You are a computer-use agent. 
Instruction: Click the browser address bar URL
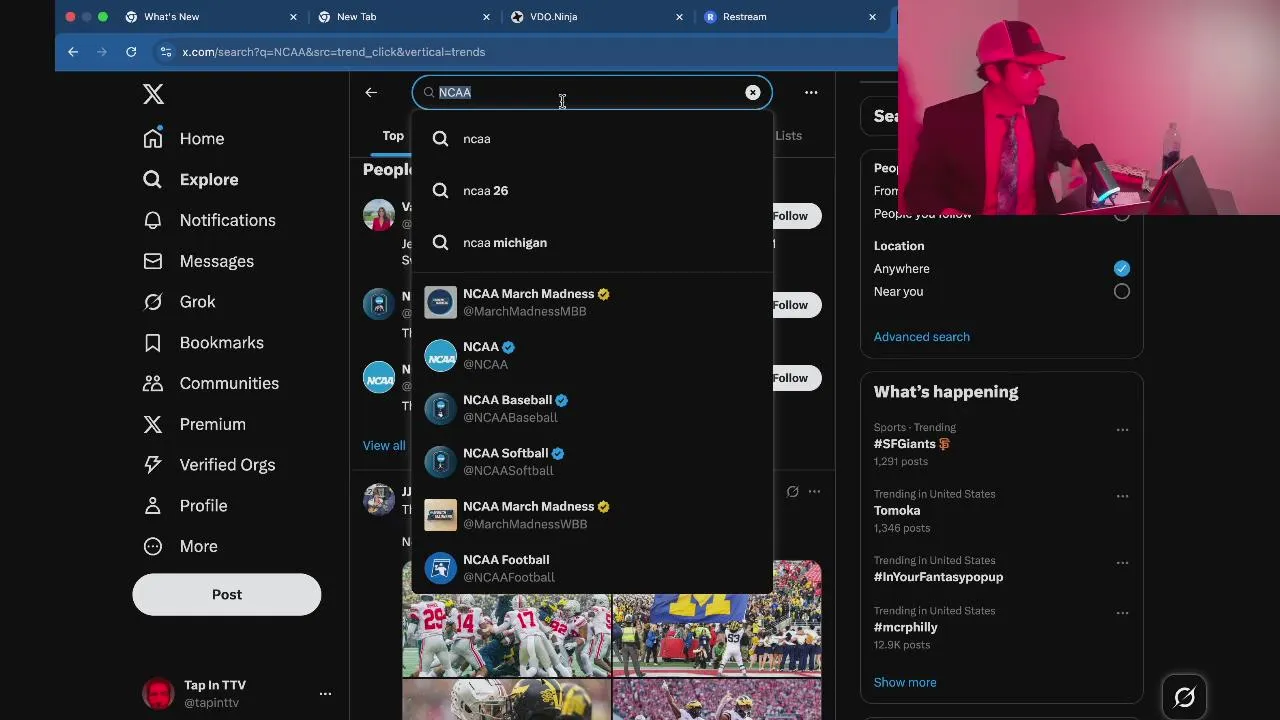click(x=334, y=52)
